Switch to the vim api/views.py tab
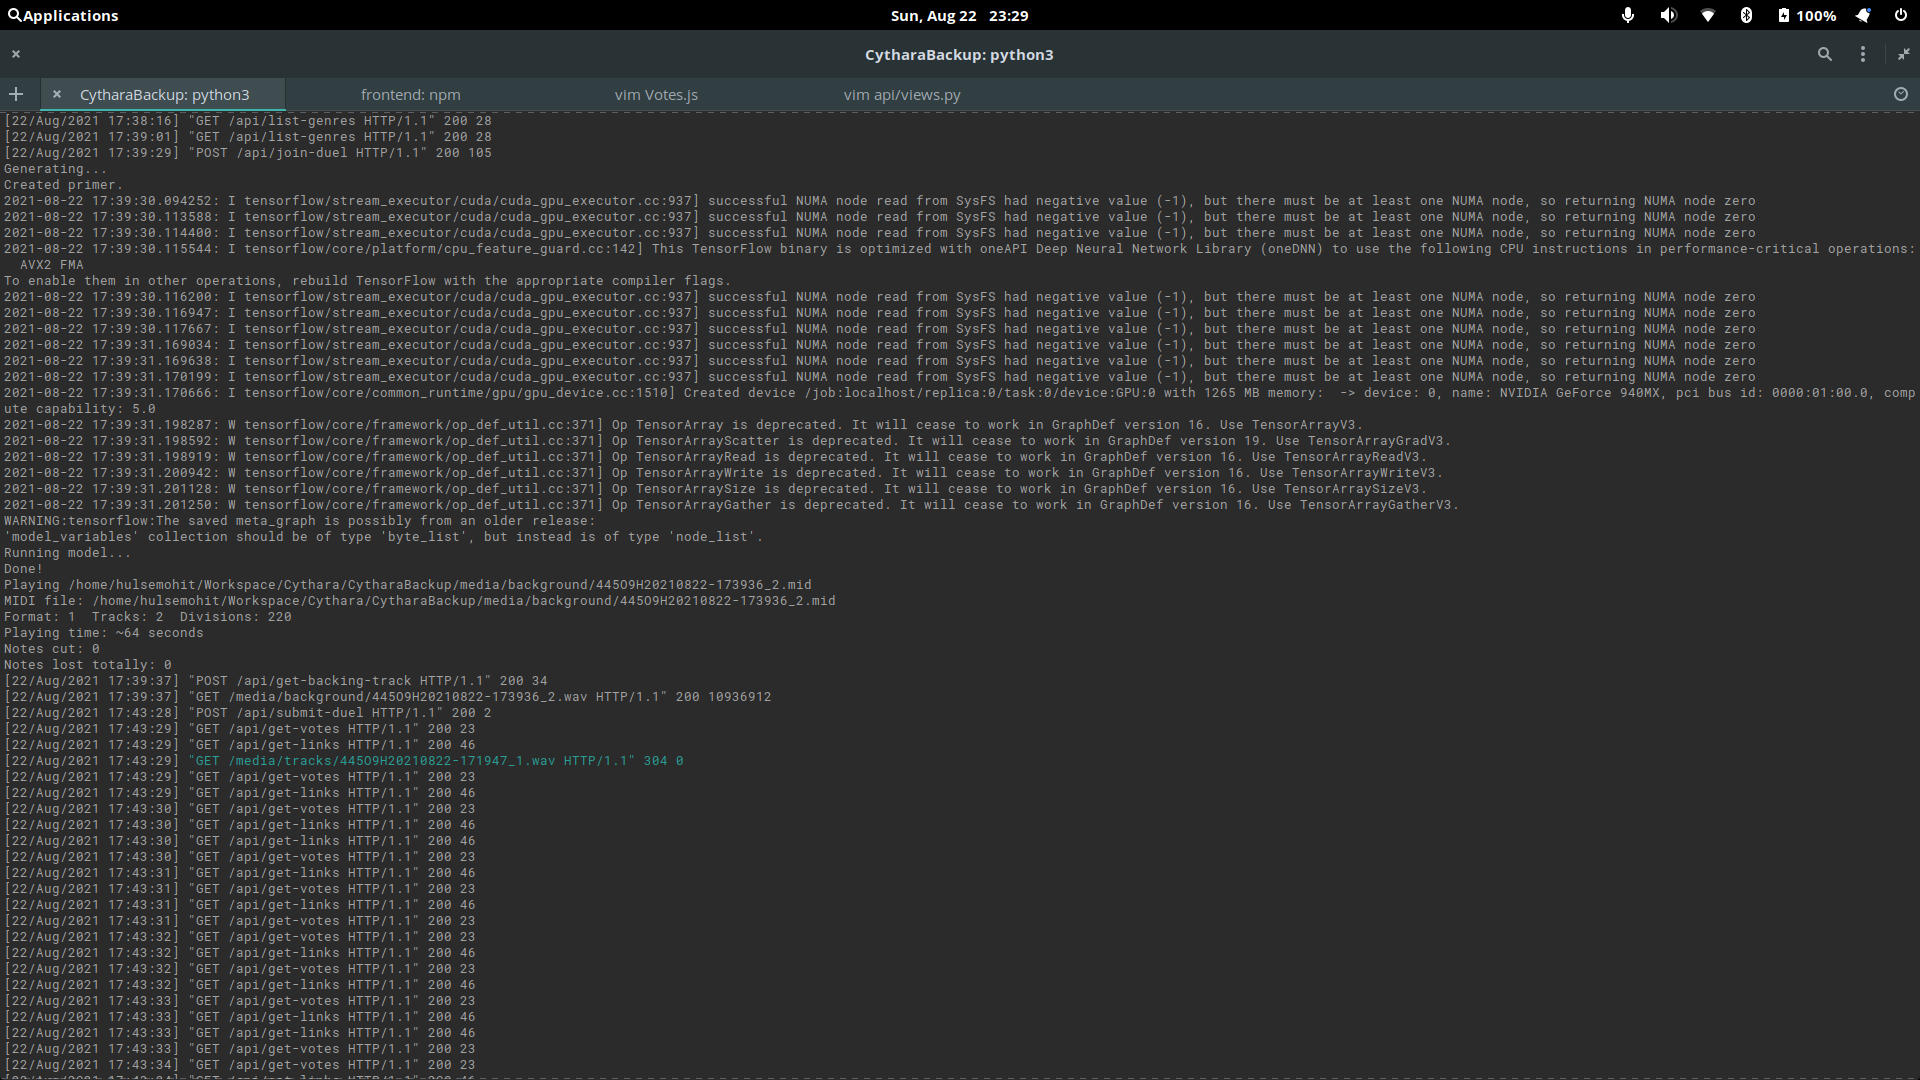 [901, 95]
